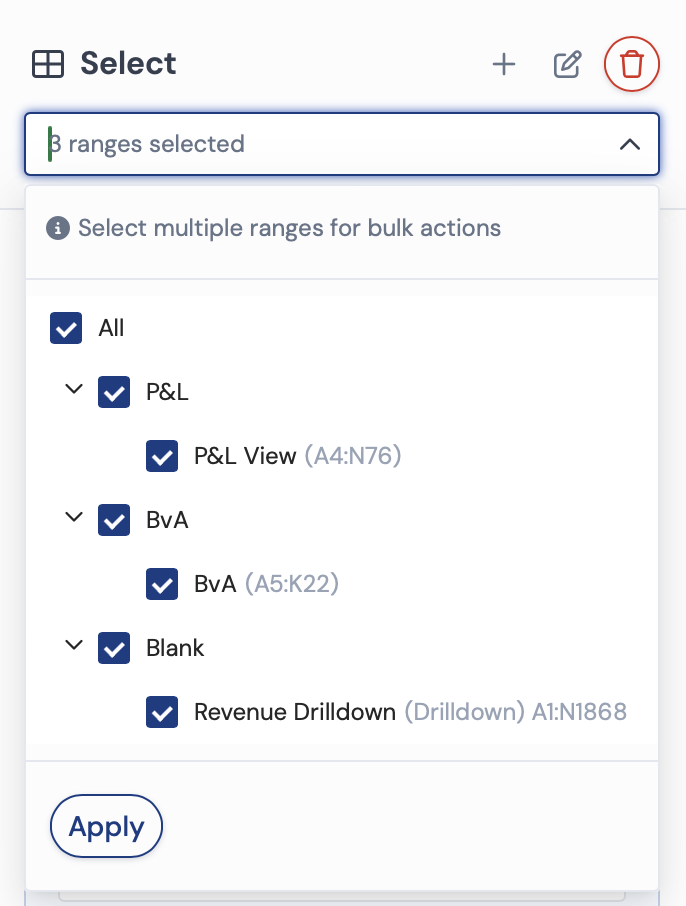Uncheck the All checkbox

point(66,328)
